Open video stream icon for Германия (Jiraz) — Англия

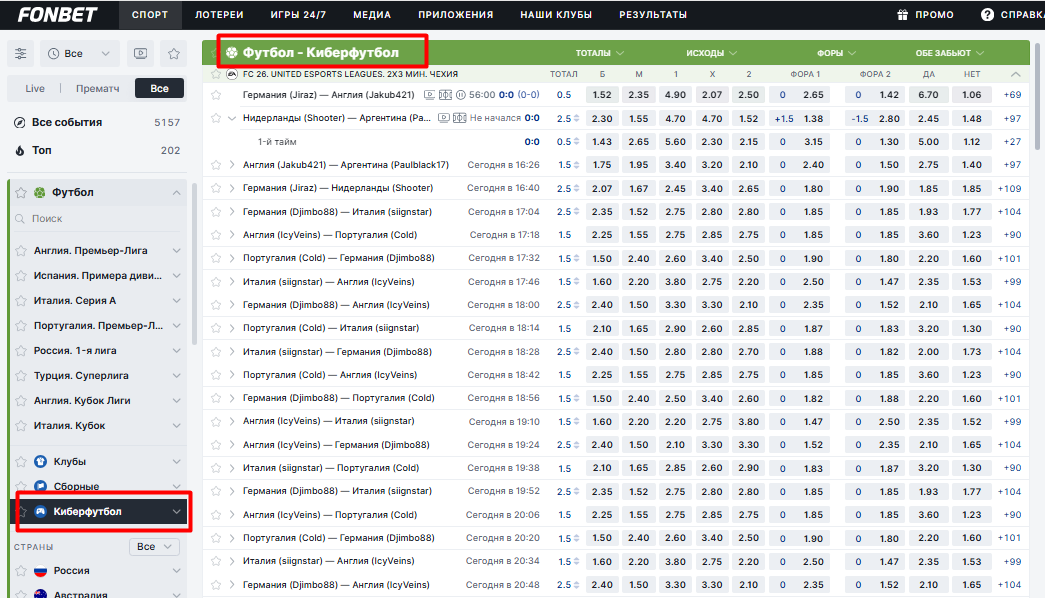point(430,95)
